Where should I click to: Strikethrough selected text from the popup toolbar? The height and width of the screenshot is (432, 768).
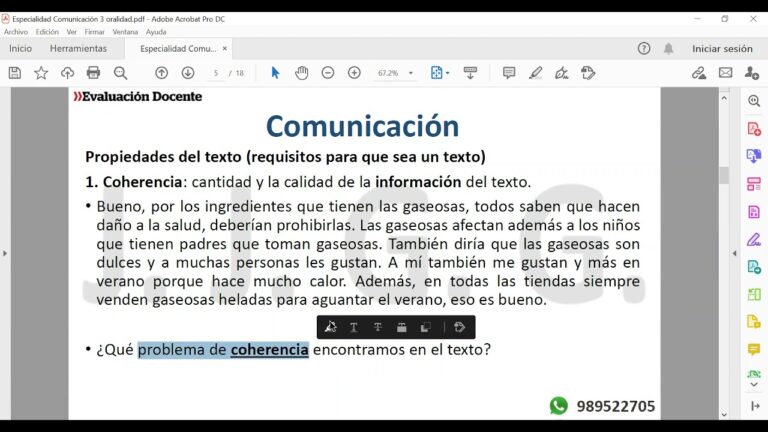tap(378, 327)
